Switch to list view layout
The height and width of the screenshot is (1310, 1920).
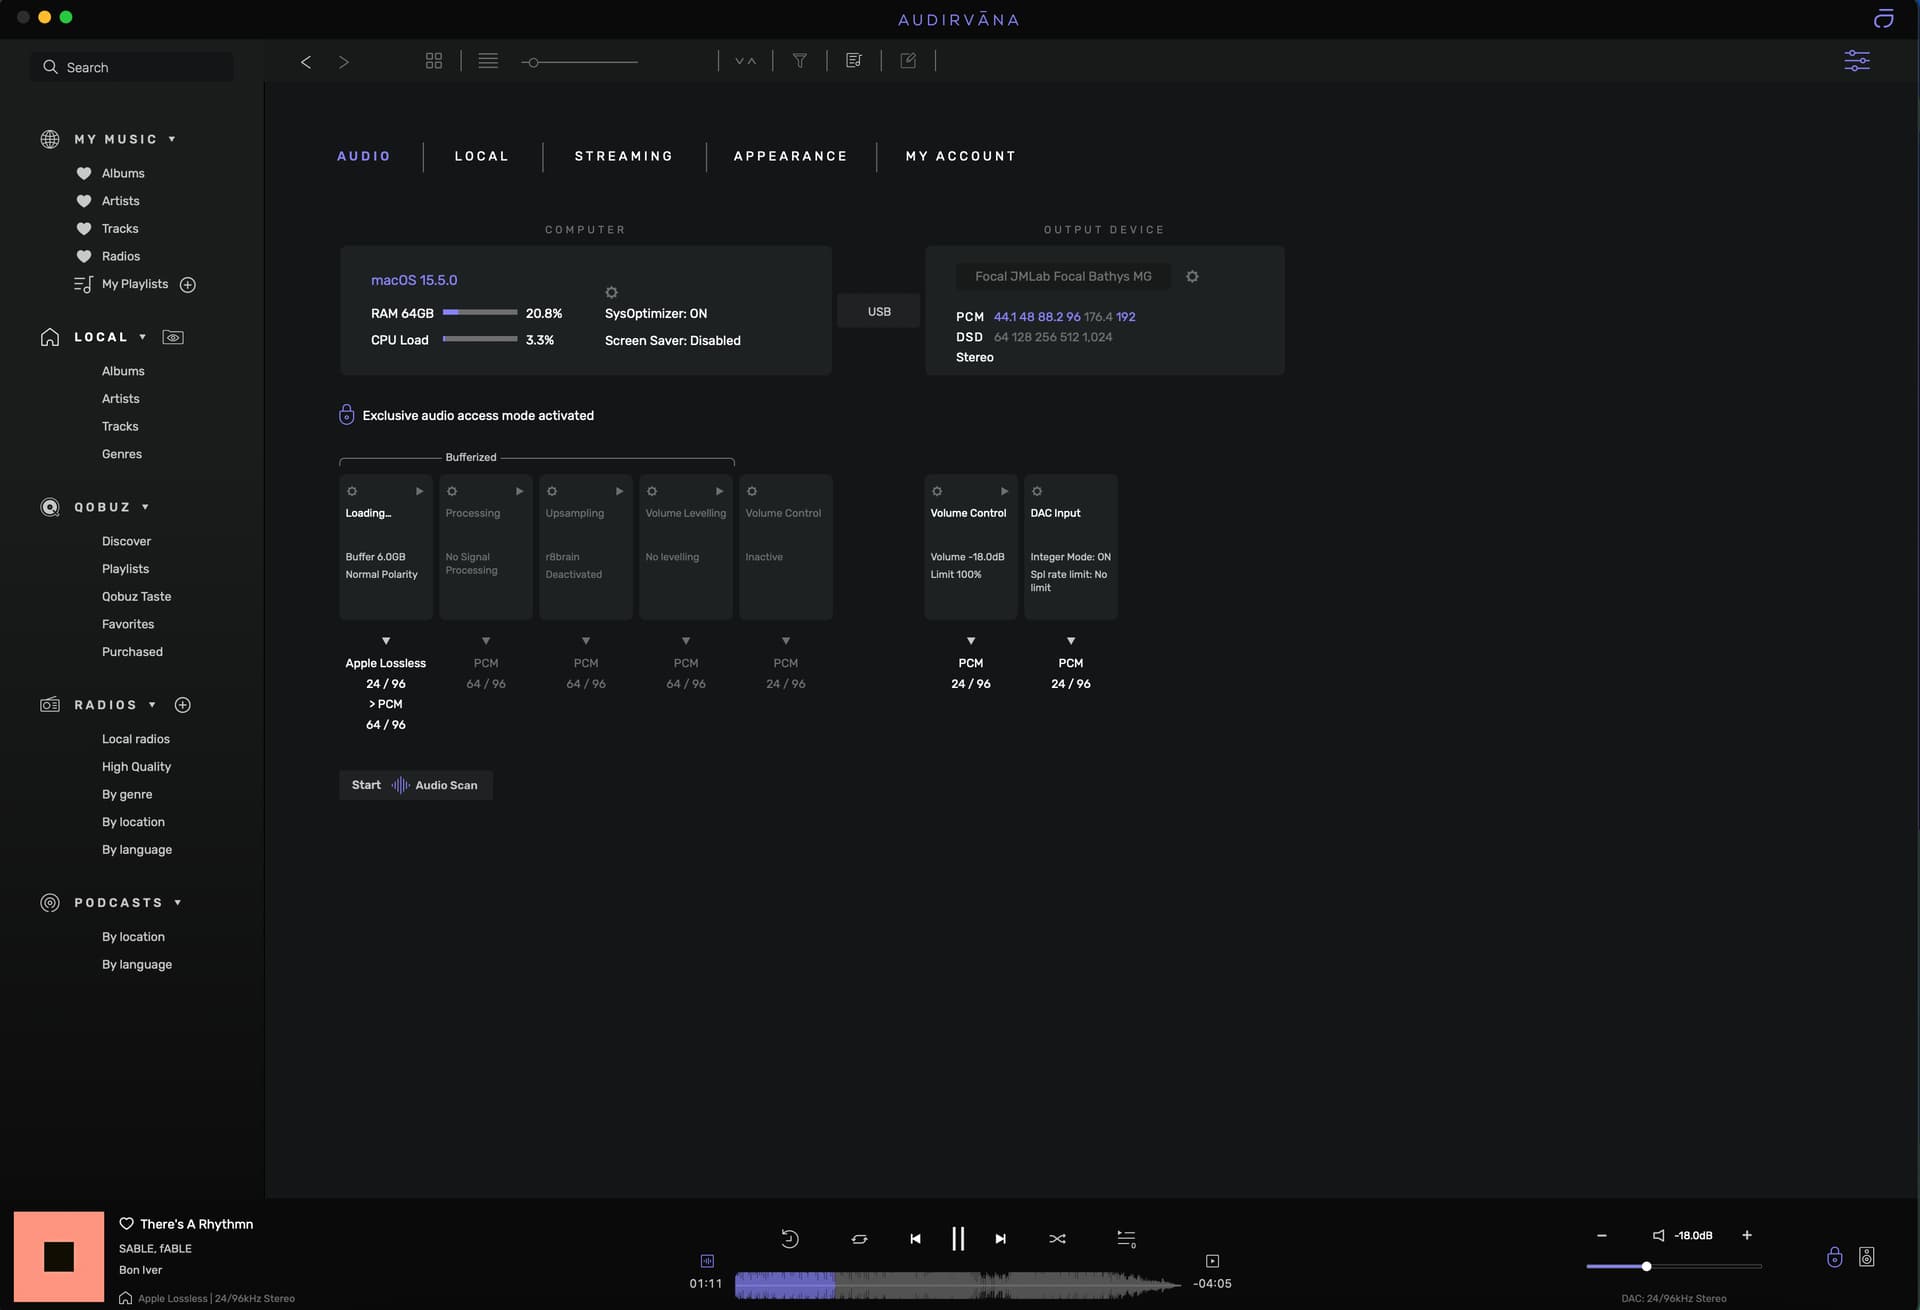488,61
